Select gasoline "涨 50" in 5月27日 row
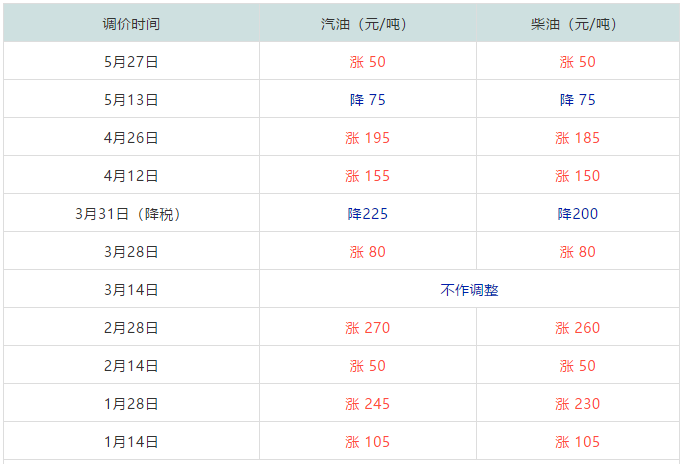The width and height of the screenshot is (684, 464). point(368,61)
